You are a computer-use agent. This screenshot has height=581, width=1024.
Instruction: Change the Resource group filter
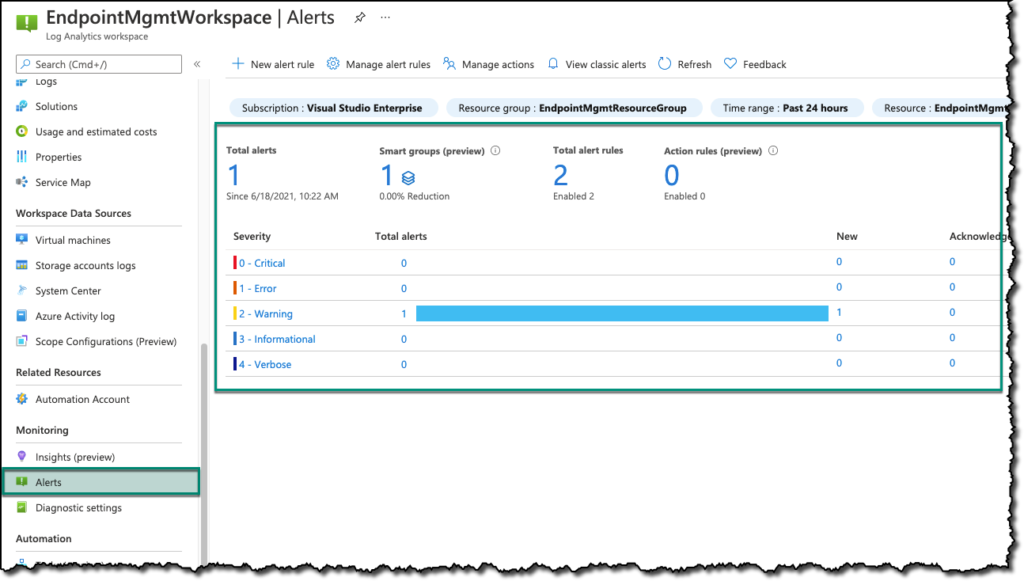573,108
